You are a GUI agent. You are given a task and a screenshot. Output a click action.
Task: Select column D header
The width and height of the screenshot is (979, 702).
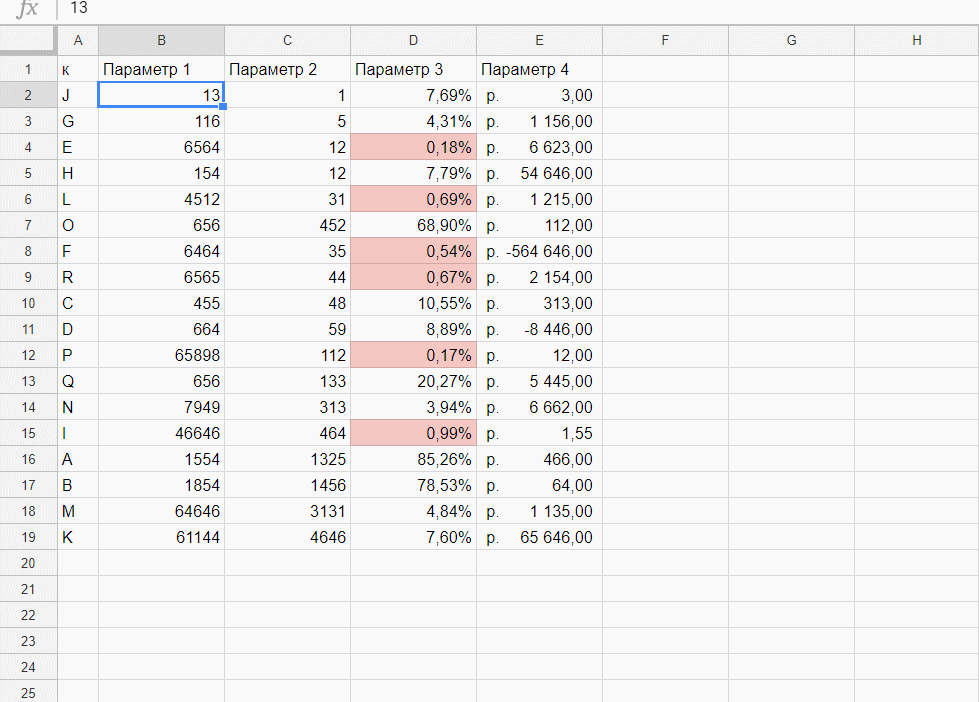[413, 40]
